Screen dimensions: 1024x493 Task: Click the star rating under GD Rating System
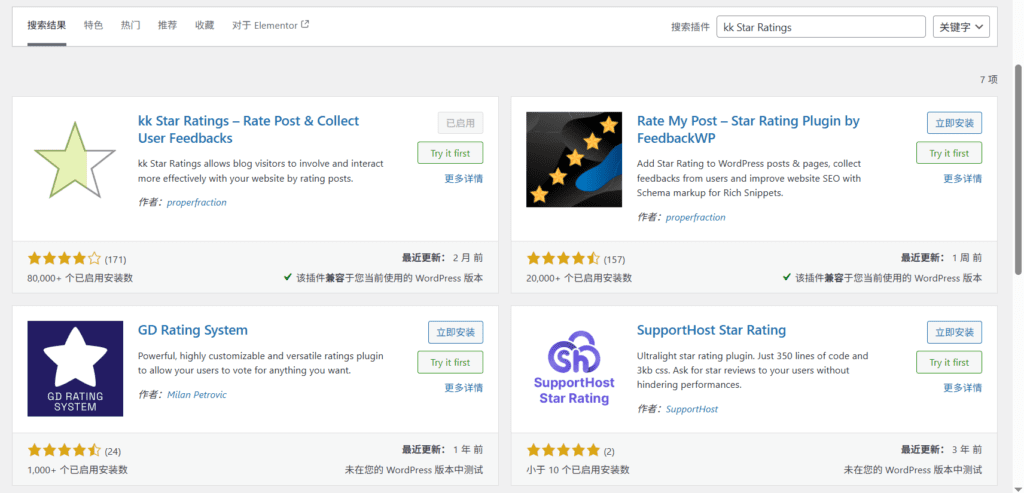tap(64, 450)
